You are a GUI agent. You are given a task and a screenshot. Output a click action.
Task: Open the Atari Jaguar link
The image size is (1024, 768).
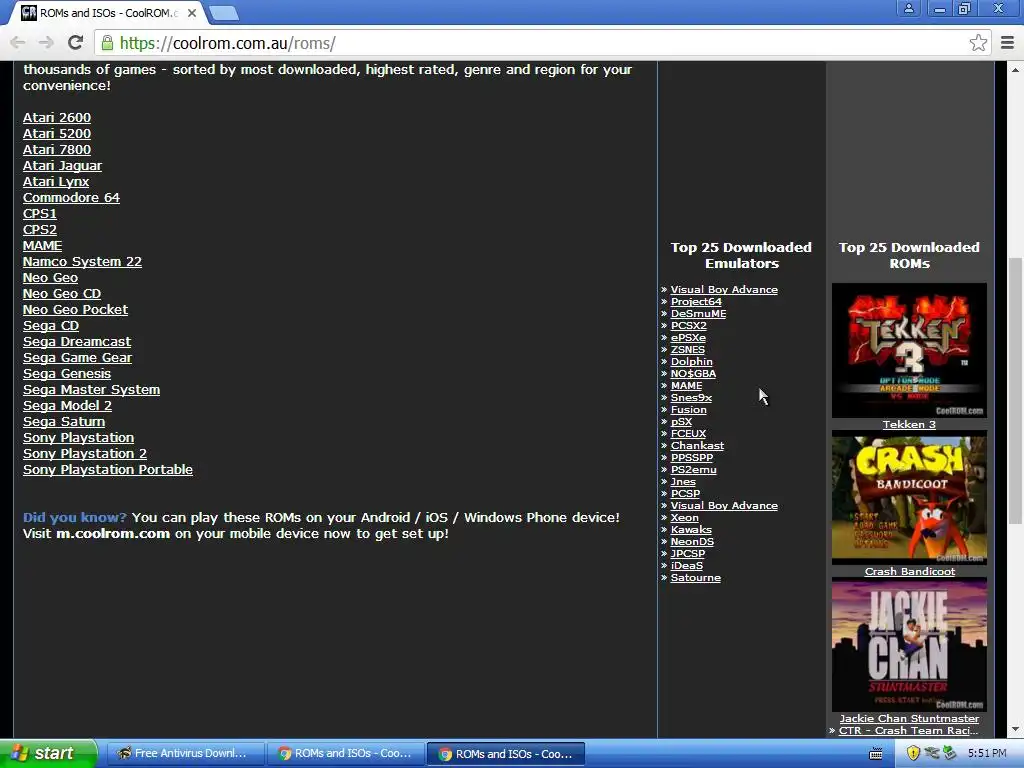coord(62,166)
